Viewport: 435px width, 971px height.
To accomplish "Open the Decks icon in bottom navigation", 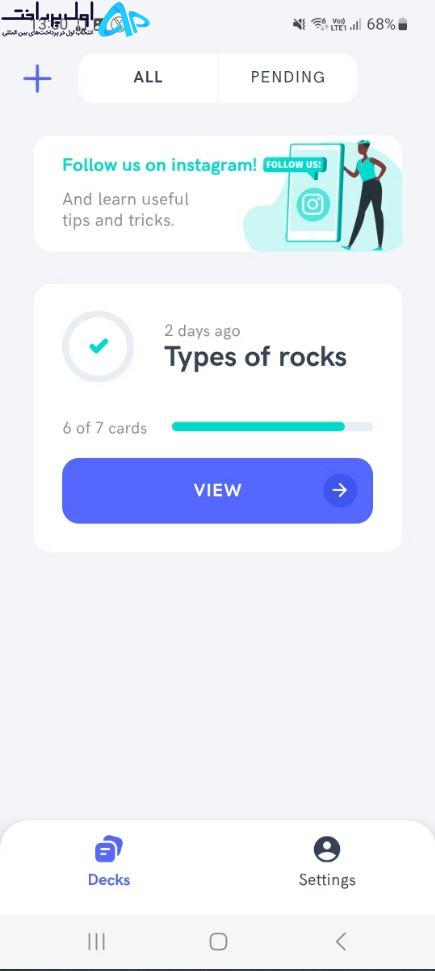I will [x=109, y=848].
